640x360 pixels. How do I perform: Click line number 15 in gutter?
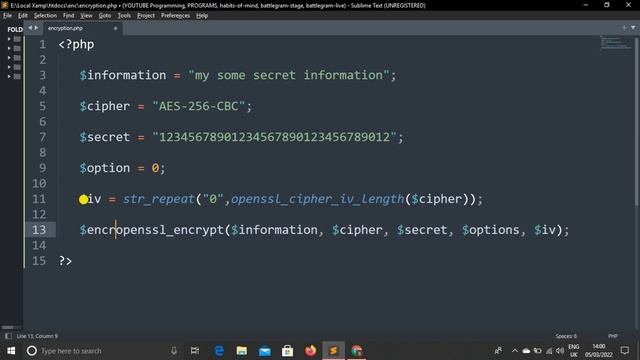pyautogui.click(x=39, y=261)
